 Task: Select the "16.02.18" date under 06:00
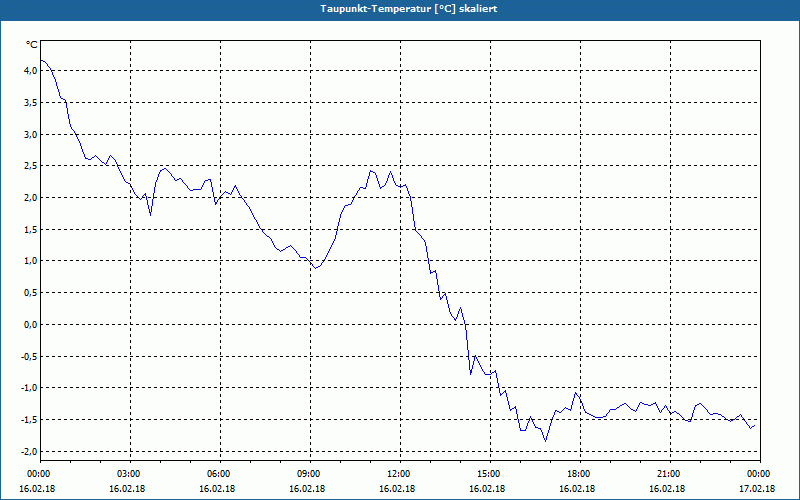click(x=217, y=489)
